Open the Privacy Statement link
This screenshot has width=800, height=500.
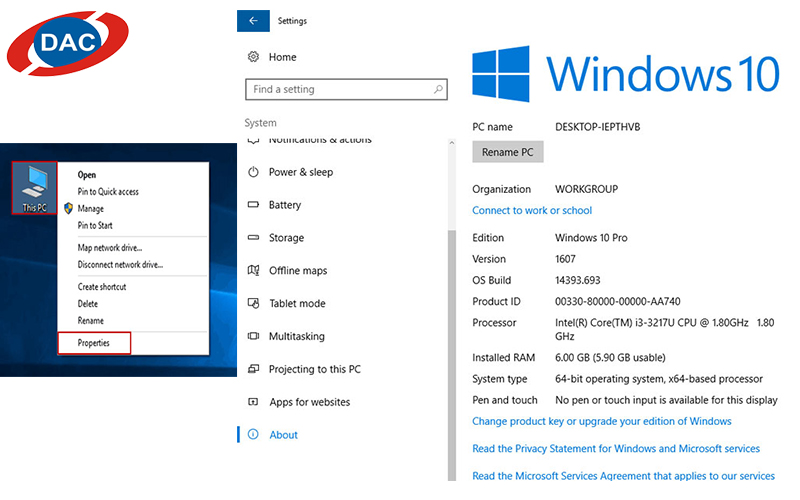616,448
